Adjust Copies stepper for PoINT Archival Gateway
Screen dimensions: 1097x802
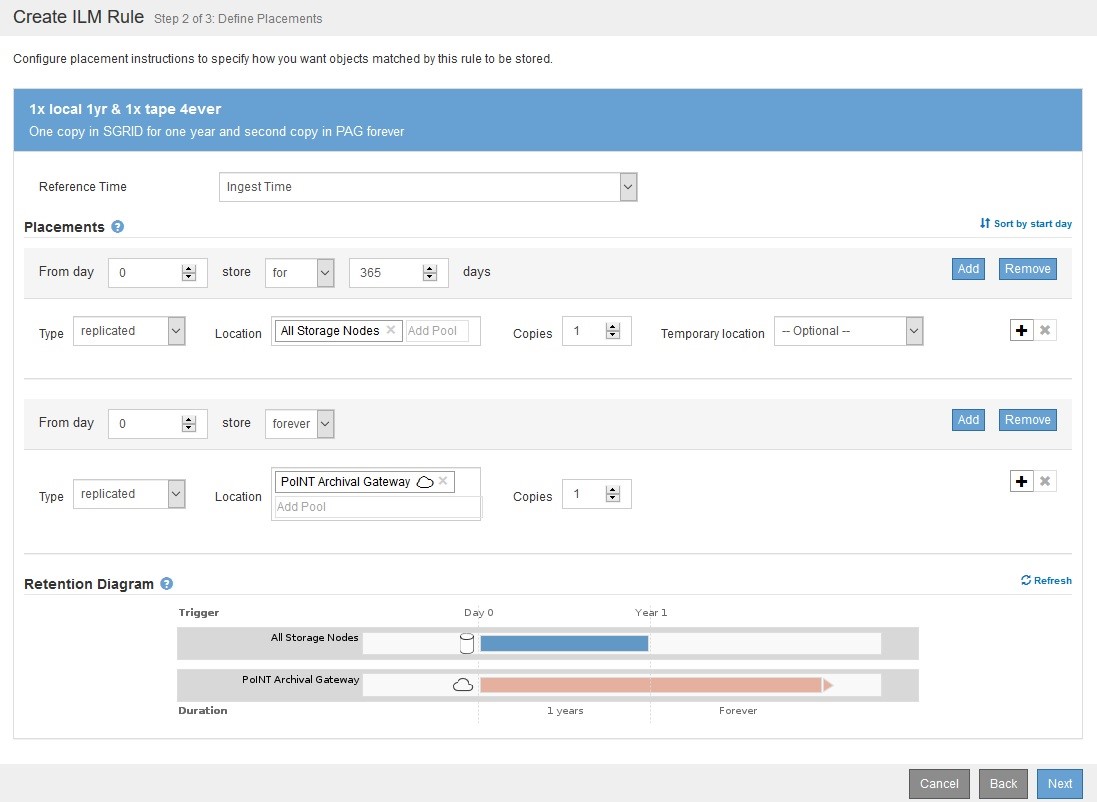pyautogui.click(x=613, y=494)
